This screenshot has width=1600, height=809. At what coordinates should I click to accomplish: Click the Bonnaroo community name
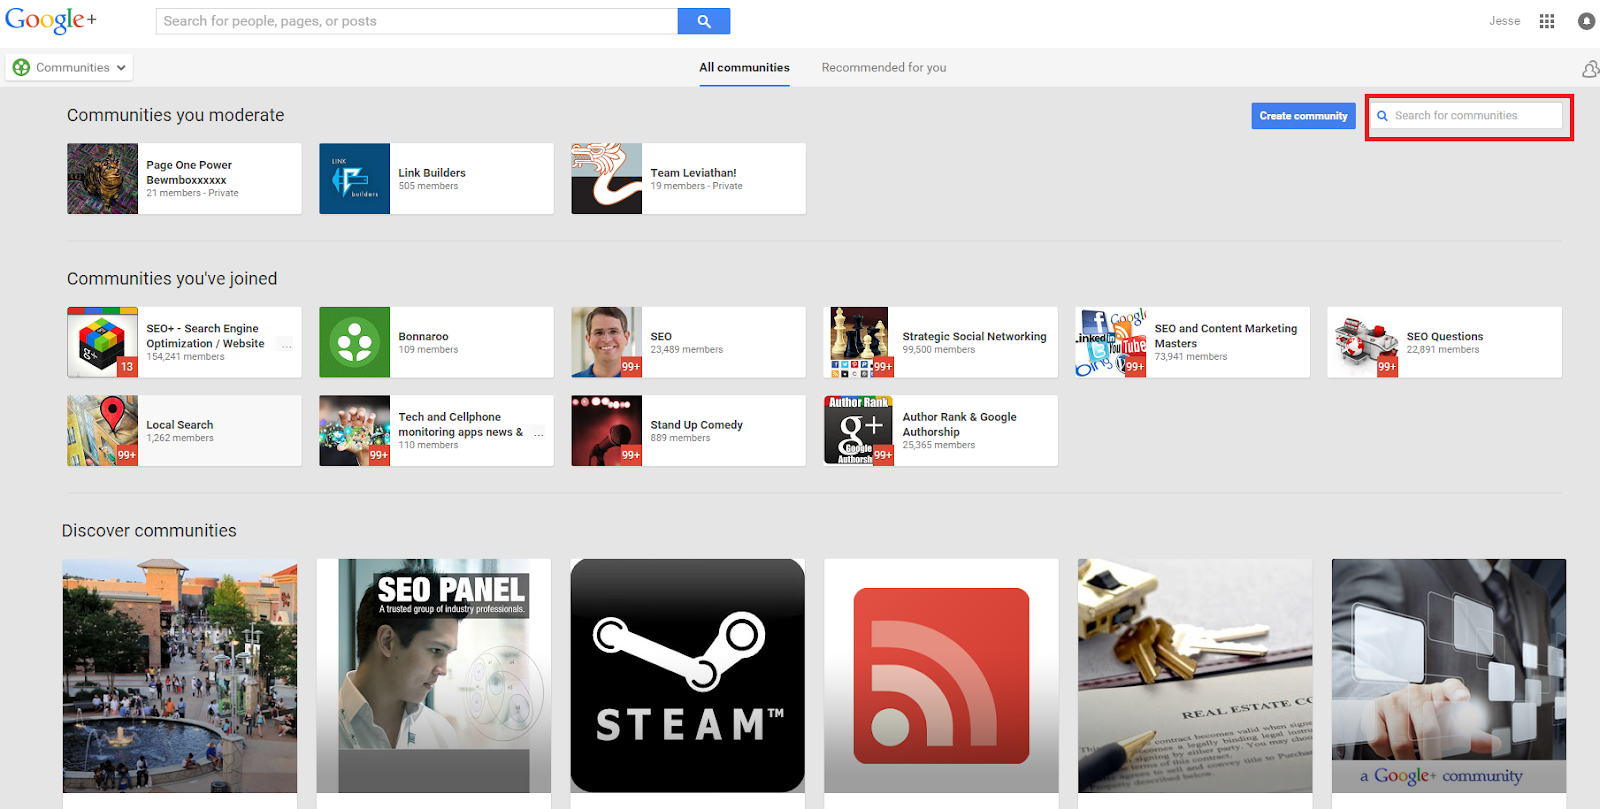click(x=423, y=337)
